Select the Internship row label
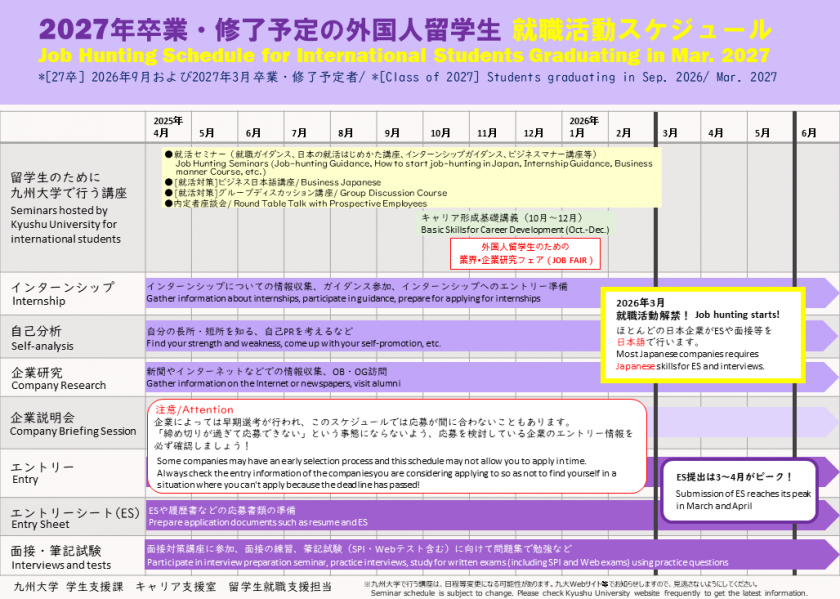The width and height of the screenshot is (840, 599). pyautogui.click(x=63, y=293)
